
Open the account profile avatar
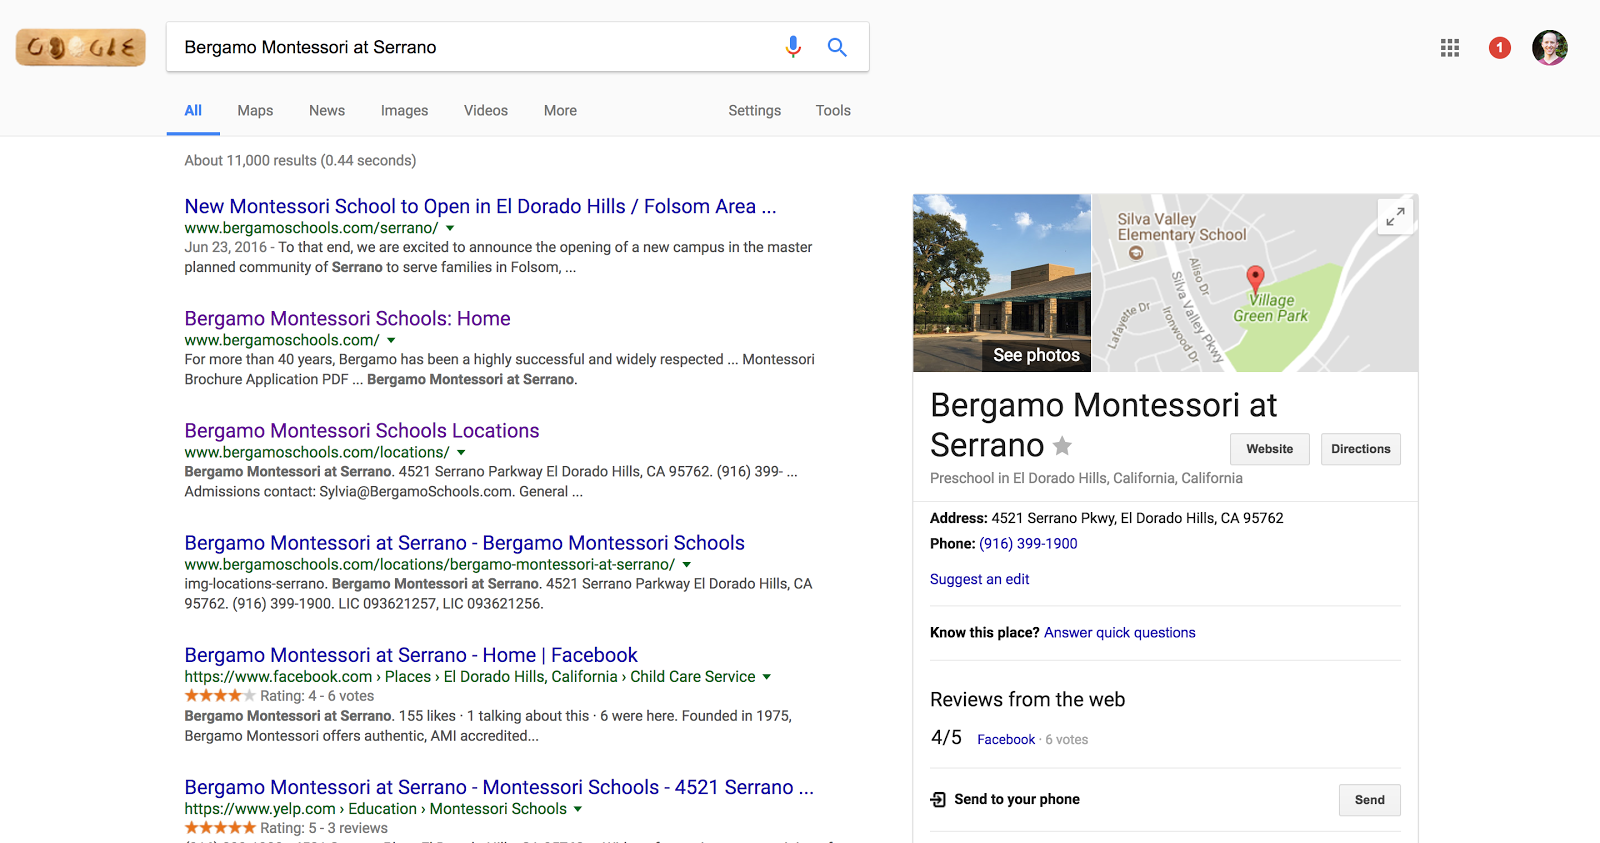point(1549,47)
